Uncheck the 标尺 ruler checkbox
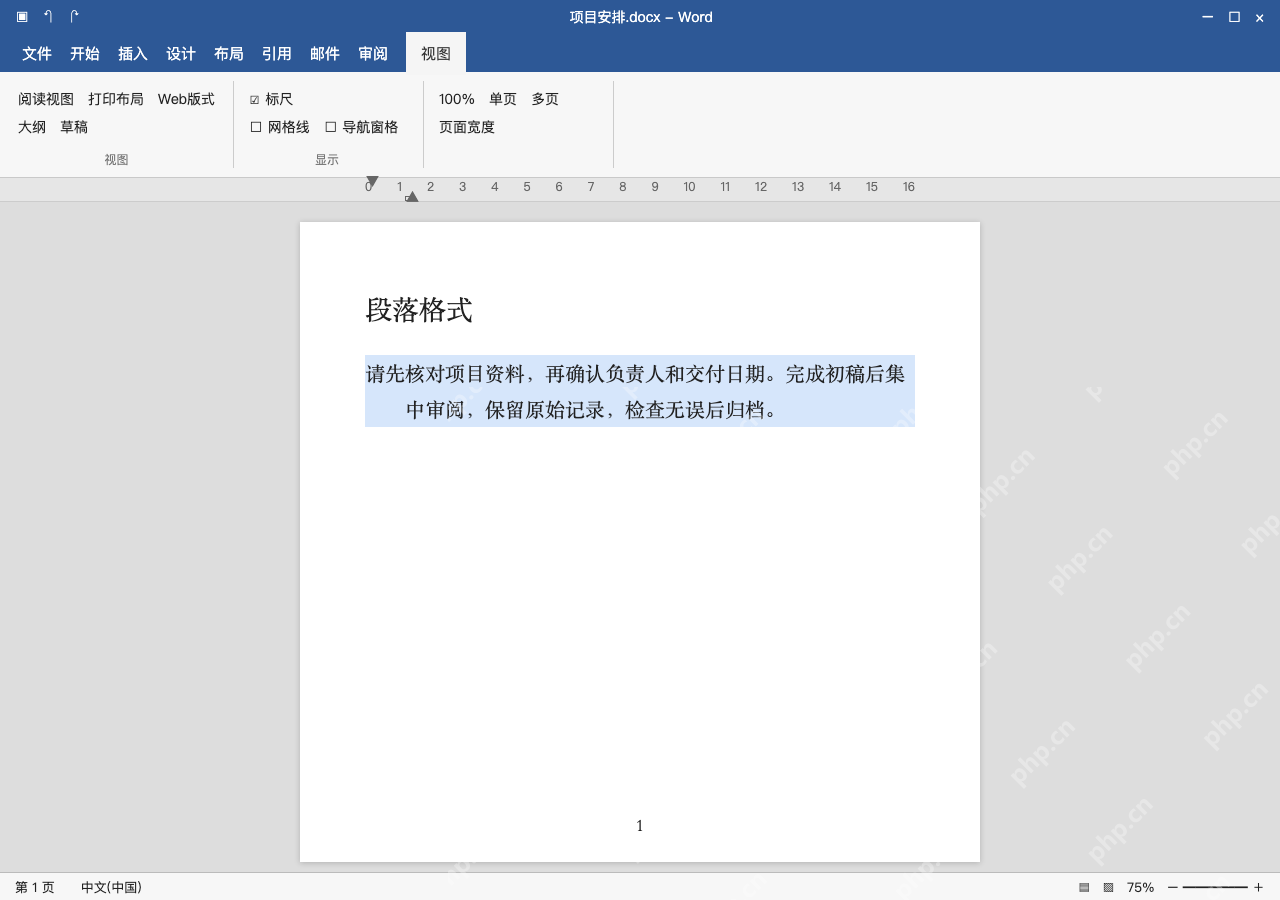The image size is (1280, 900). tap(255, 100)
